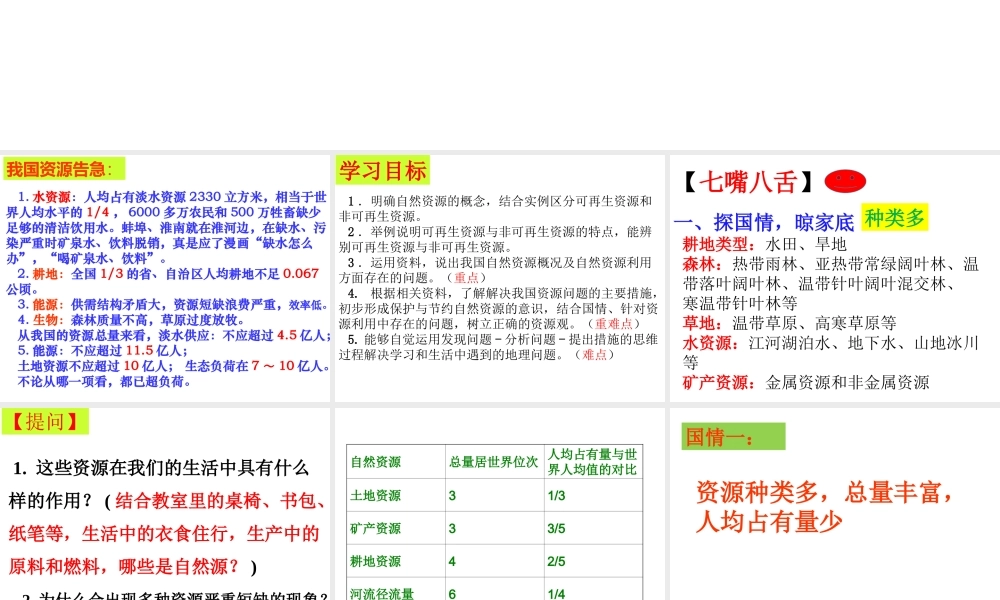Screen dimensions: 1000x600
Task: Click the 人均占有量少 red line
Action: click(x=768, y=522)
